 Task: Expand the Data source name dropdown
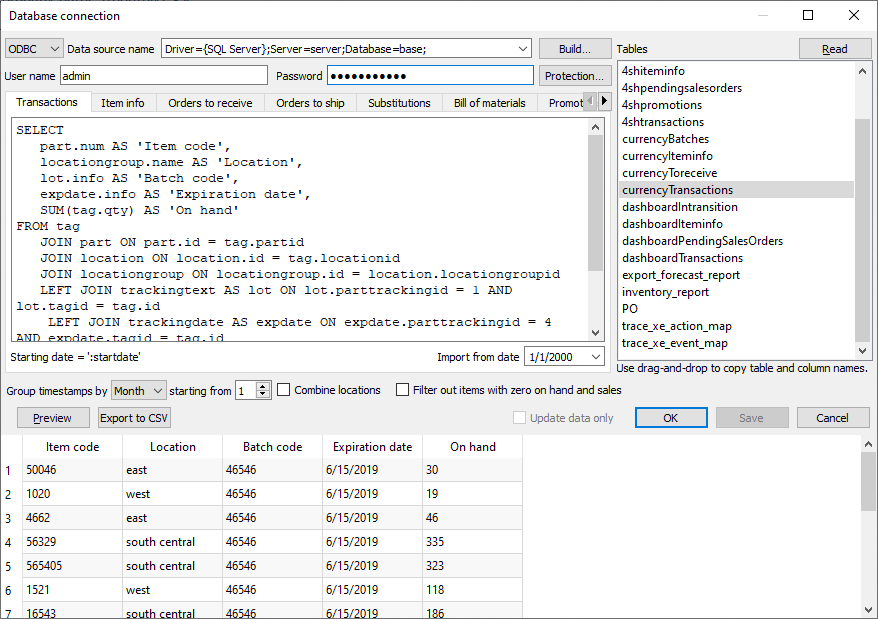point(523,49)
